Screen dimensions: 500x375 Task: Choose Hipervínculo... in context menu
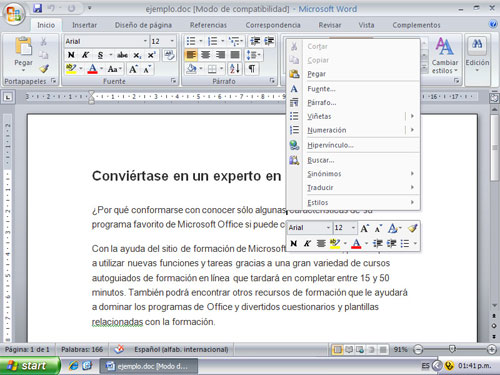point(353,145)
